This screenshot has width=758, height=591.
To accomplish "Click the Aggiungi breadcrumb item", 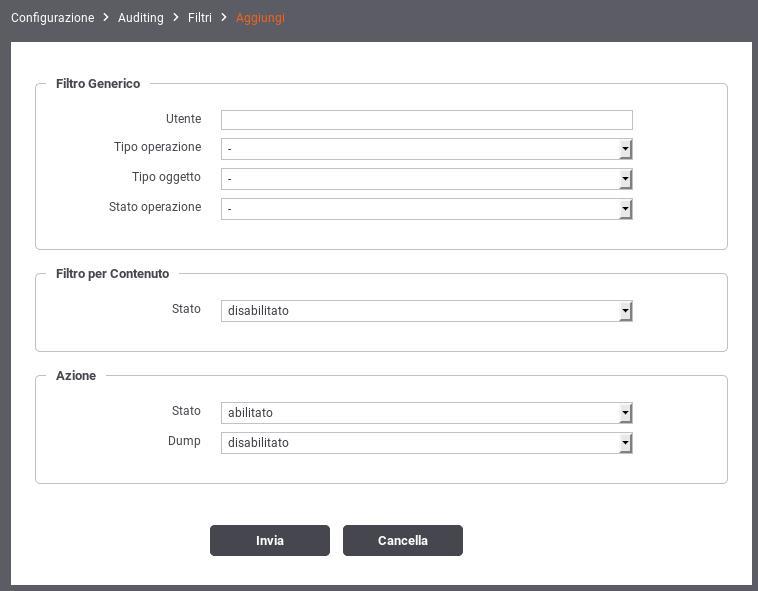I will (260, 18).
